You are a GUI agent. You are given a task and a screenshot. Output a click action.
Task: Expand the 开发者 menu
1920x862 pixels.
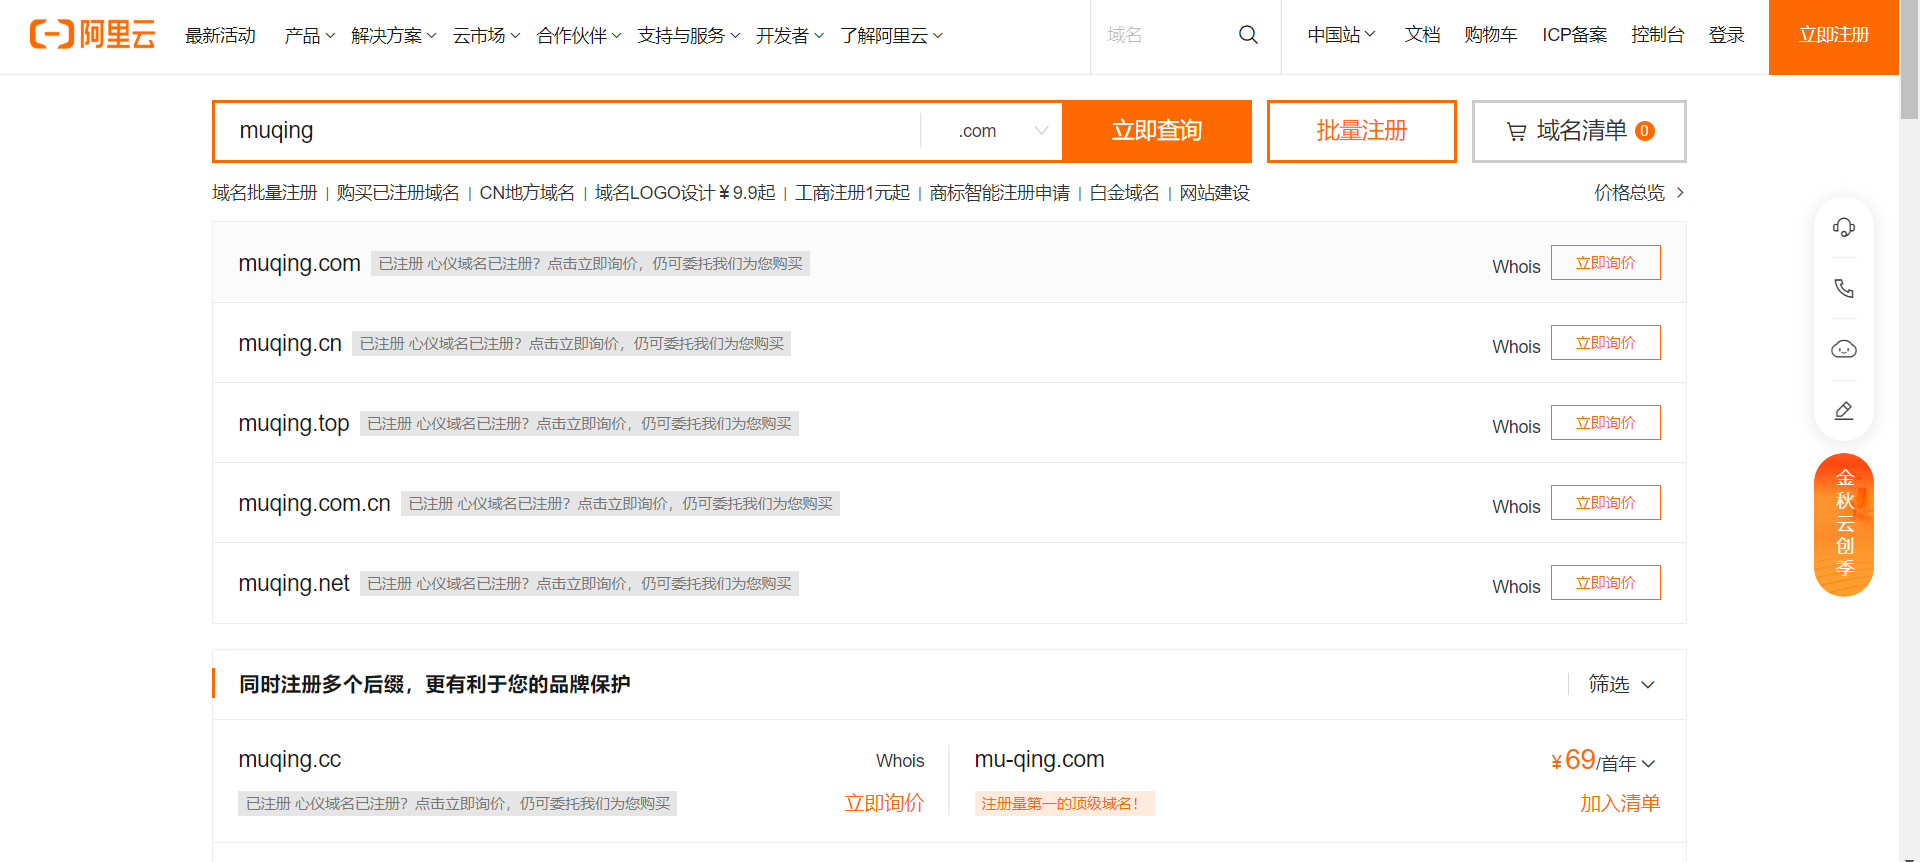pyautogui.click(x=790, y=36)
